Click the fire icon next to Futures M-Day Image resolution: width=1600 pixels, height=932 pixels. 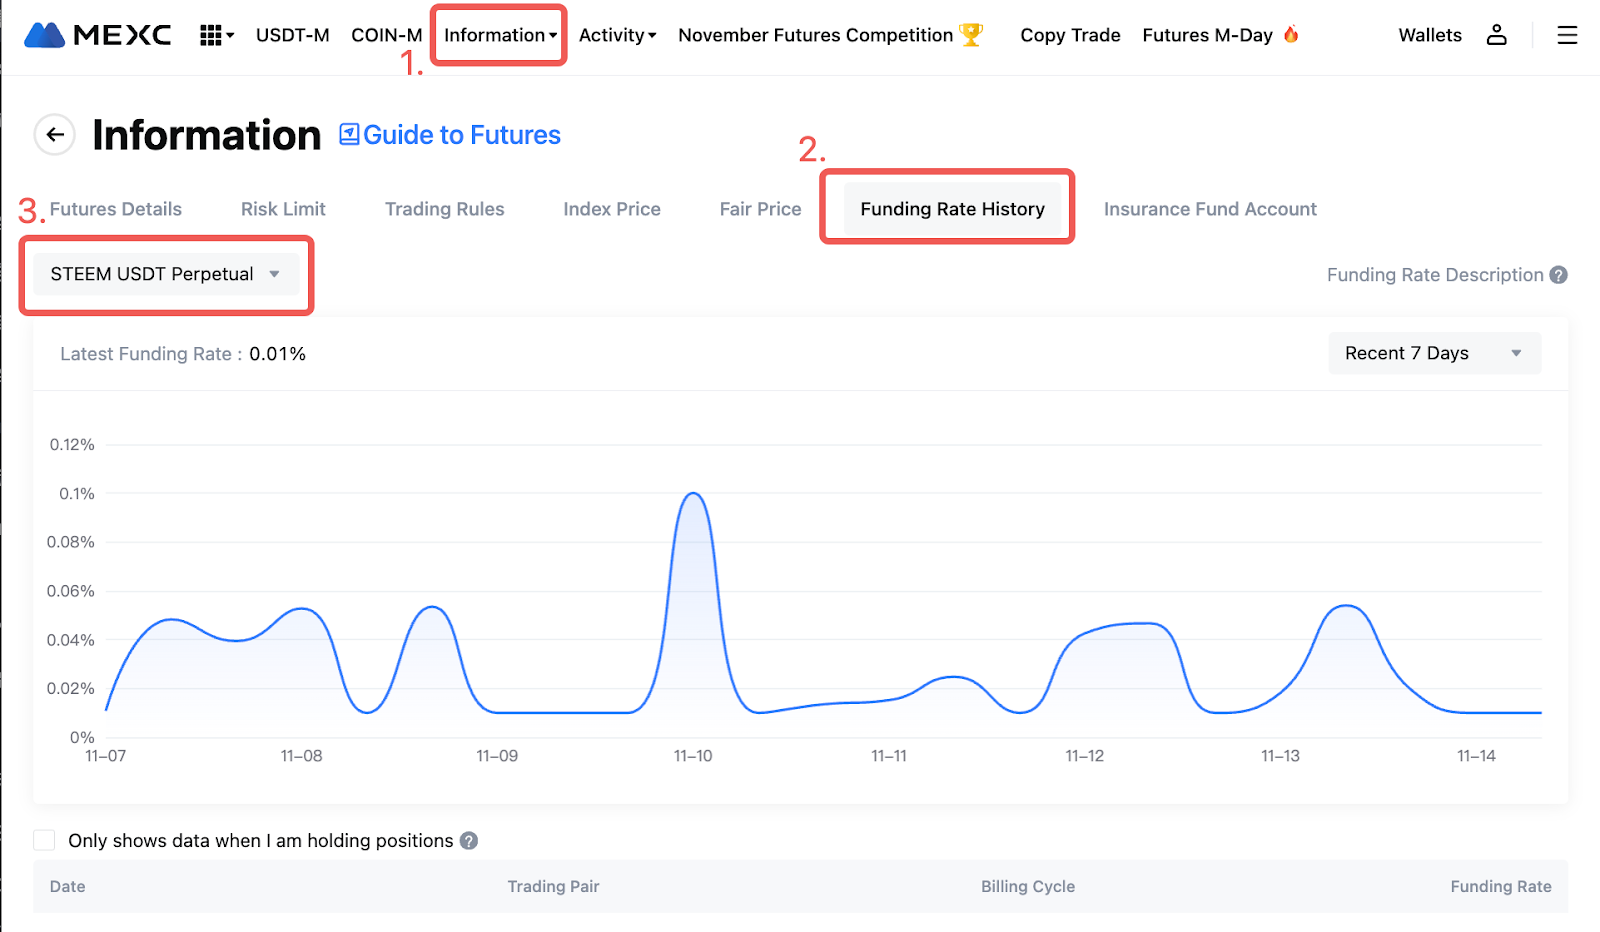1291,35
